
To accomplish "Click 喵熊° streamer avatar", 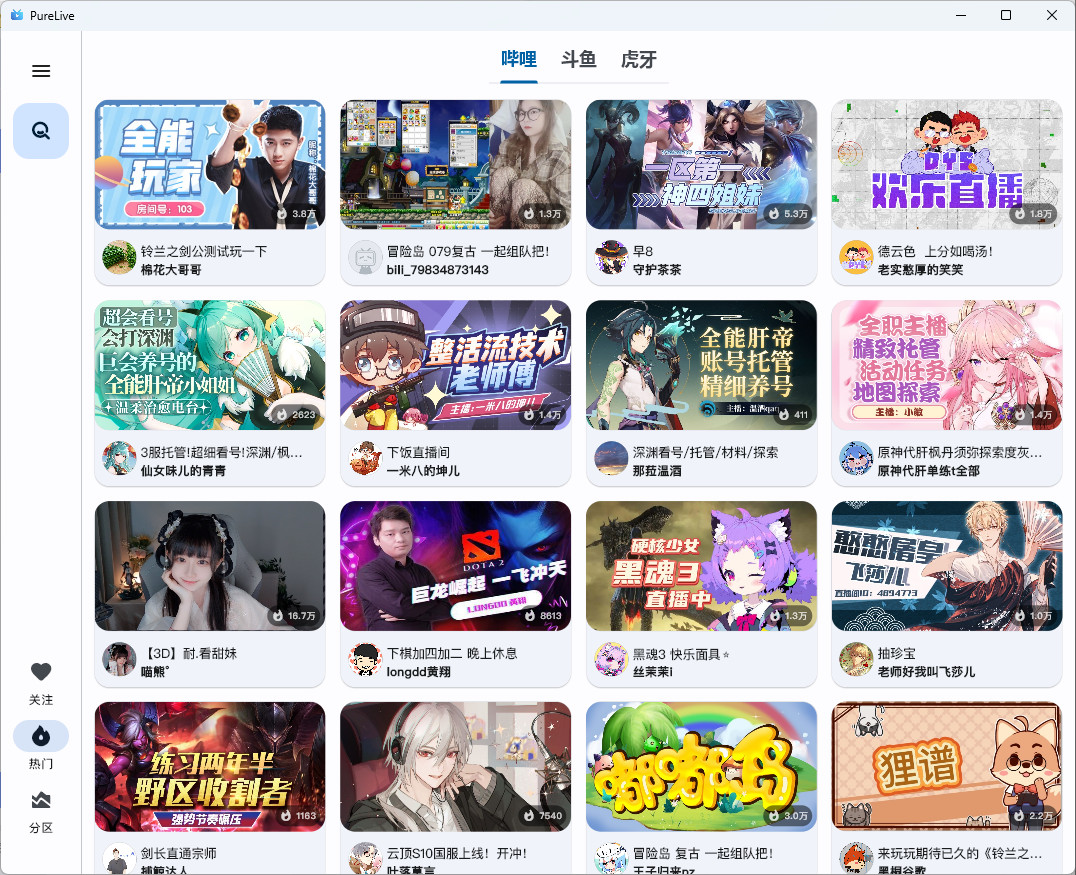I will point(119,660).
